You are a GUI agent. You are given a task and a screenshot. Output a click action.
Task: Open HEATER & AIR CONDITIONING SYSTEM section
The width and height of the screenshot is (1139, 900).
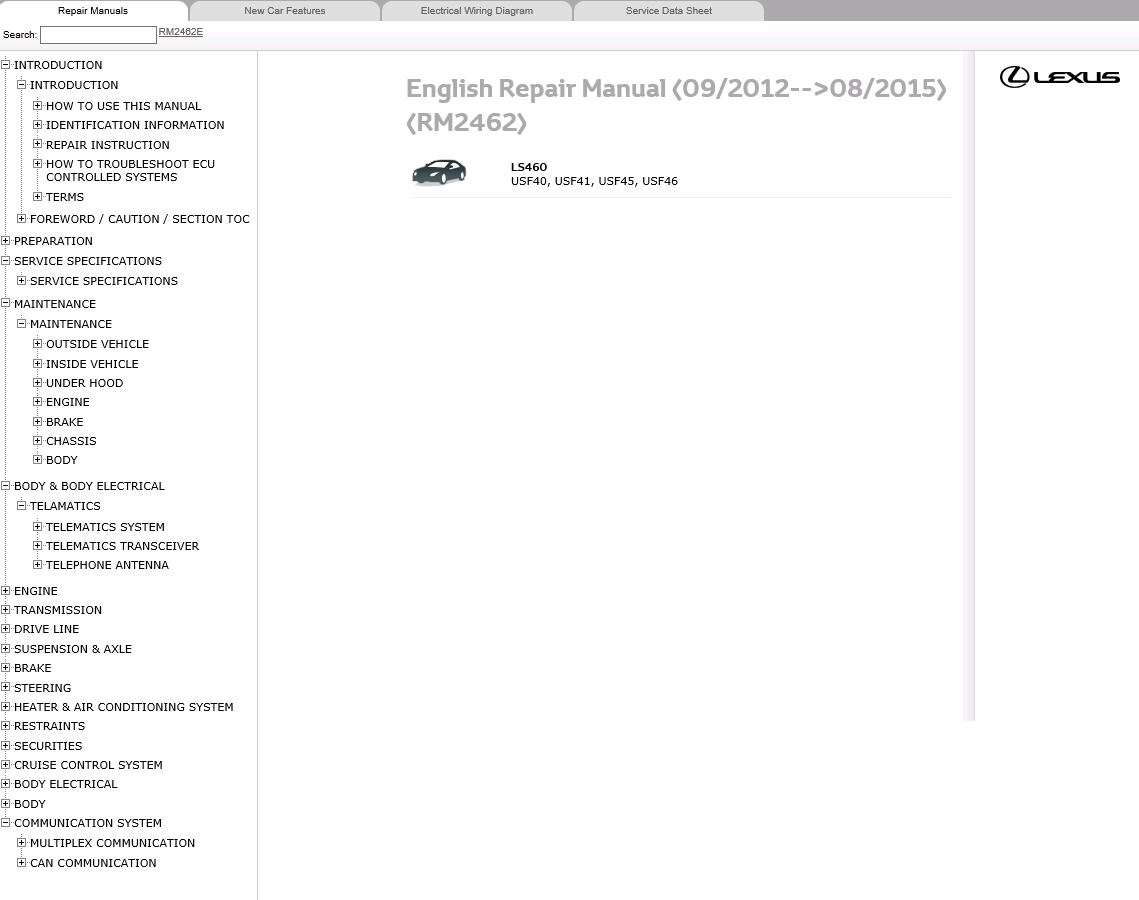(x=123, y=707)
